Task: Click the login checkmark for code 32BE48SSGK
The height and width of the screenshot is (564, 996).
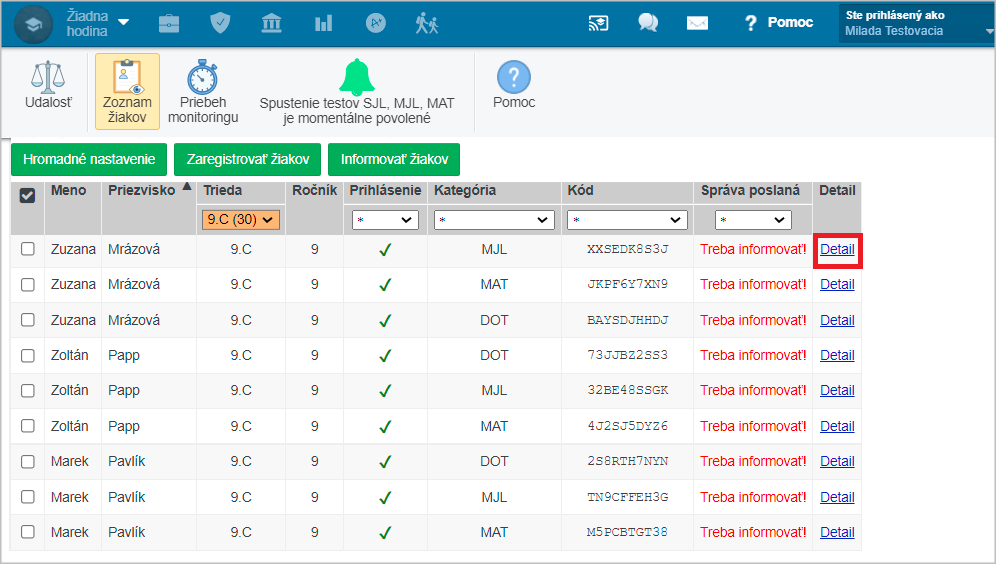Action: point(385,391)
